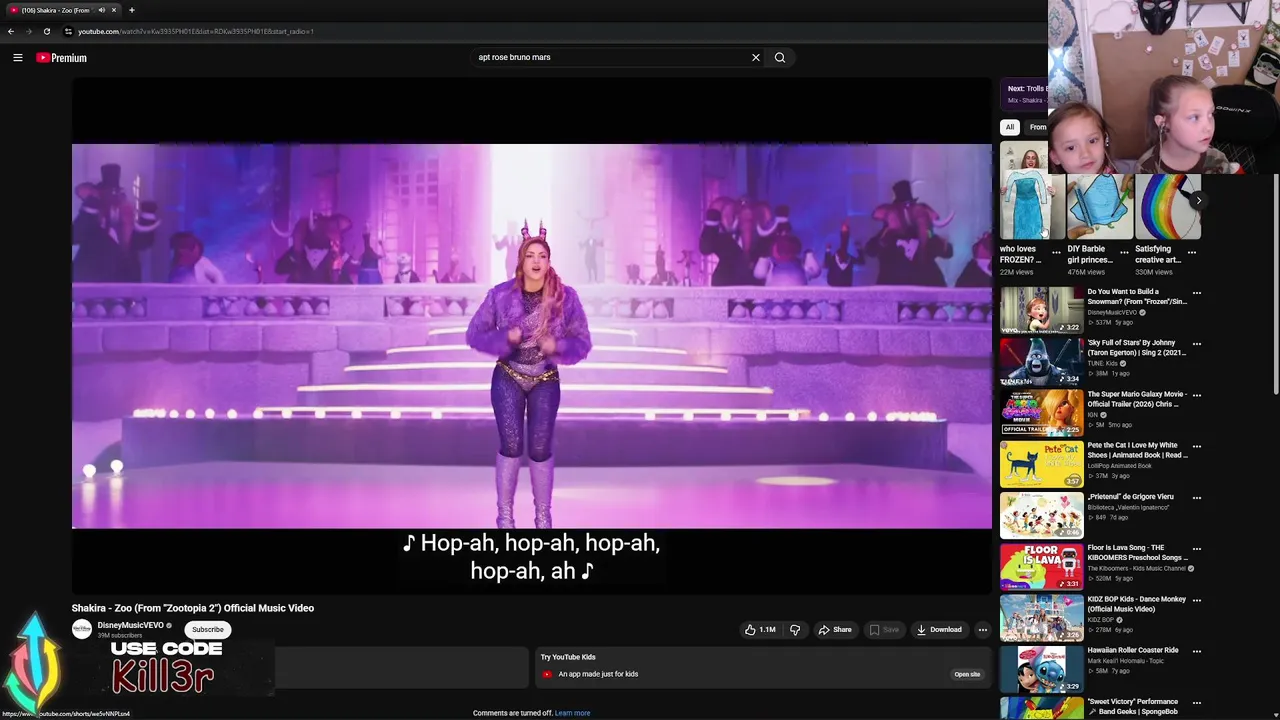This screenshot has width=1280, height=720.
Task: Clear the search box with the X
Action: (756, 57)
